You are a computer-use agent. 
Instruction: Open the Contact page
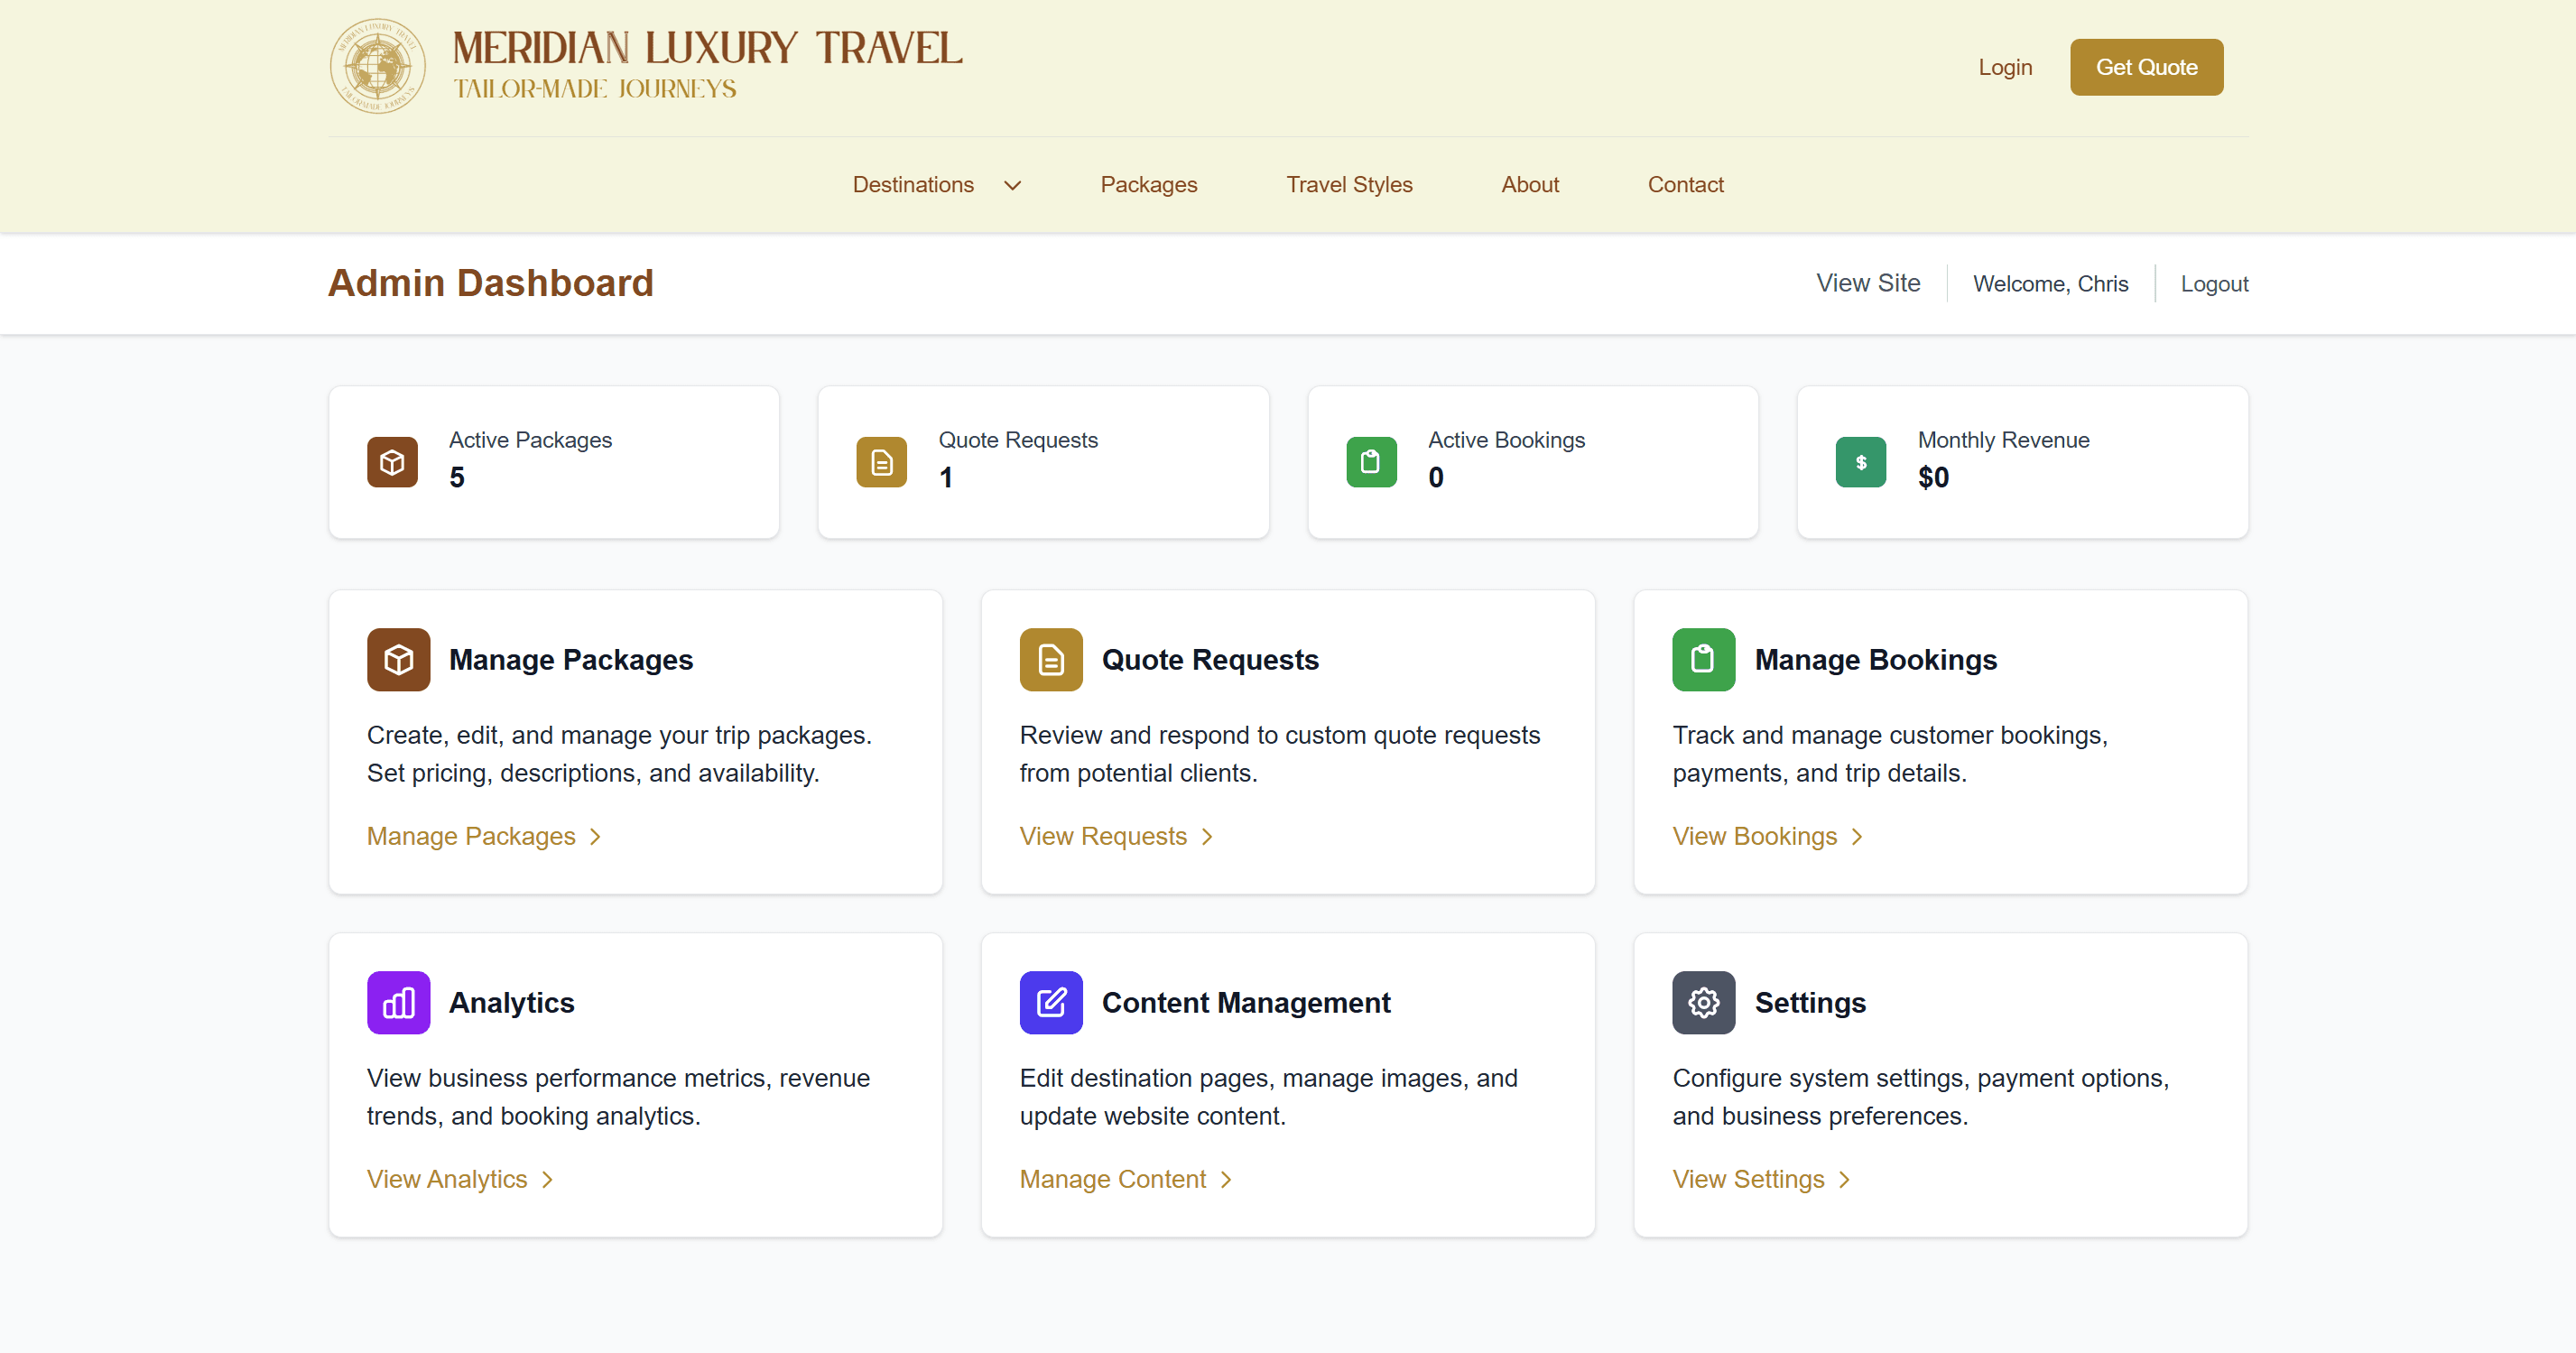(1686, 184)
